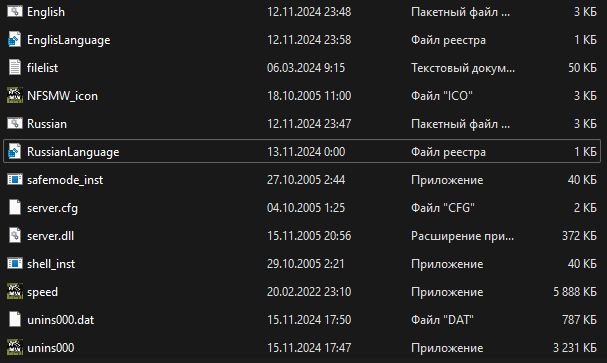
Task: Select the server.cfg file name
Action: (52, 208)
